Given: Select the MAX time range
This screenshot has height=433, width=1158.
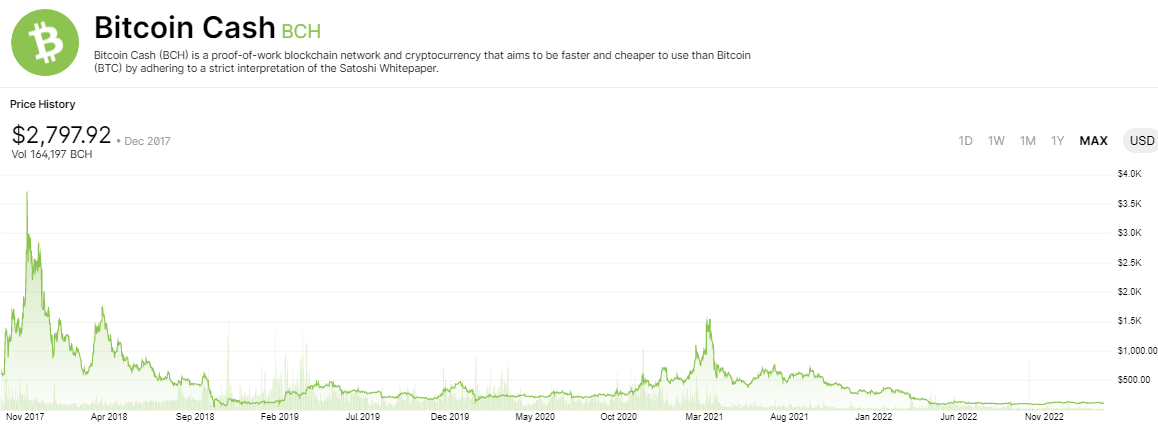Looking at the screenshot, I should (x=1093, y=141).
